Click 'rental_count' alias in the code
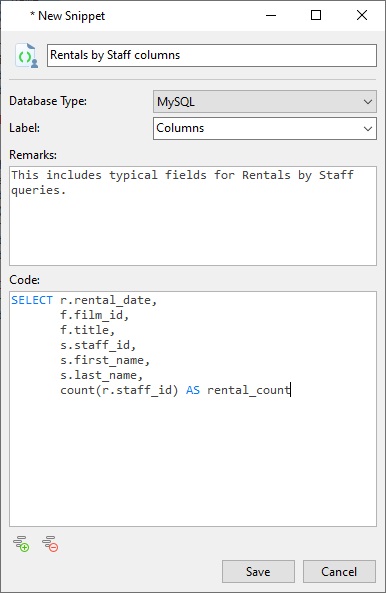 [x=248, y=390]
